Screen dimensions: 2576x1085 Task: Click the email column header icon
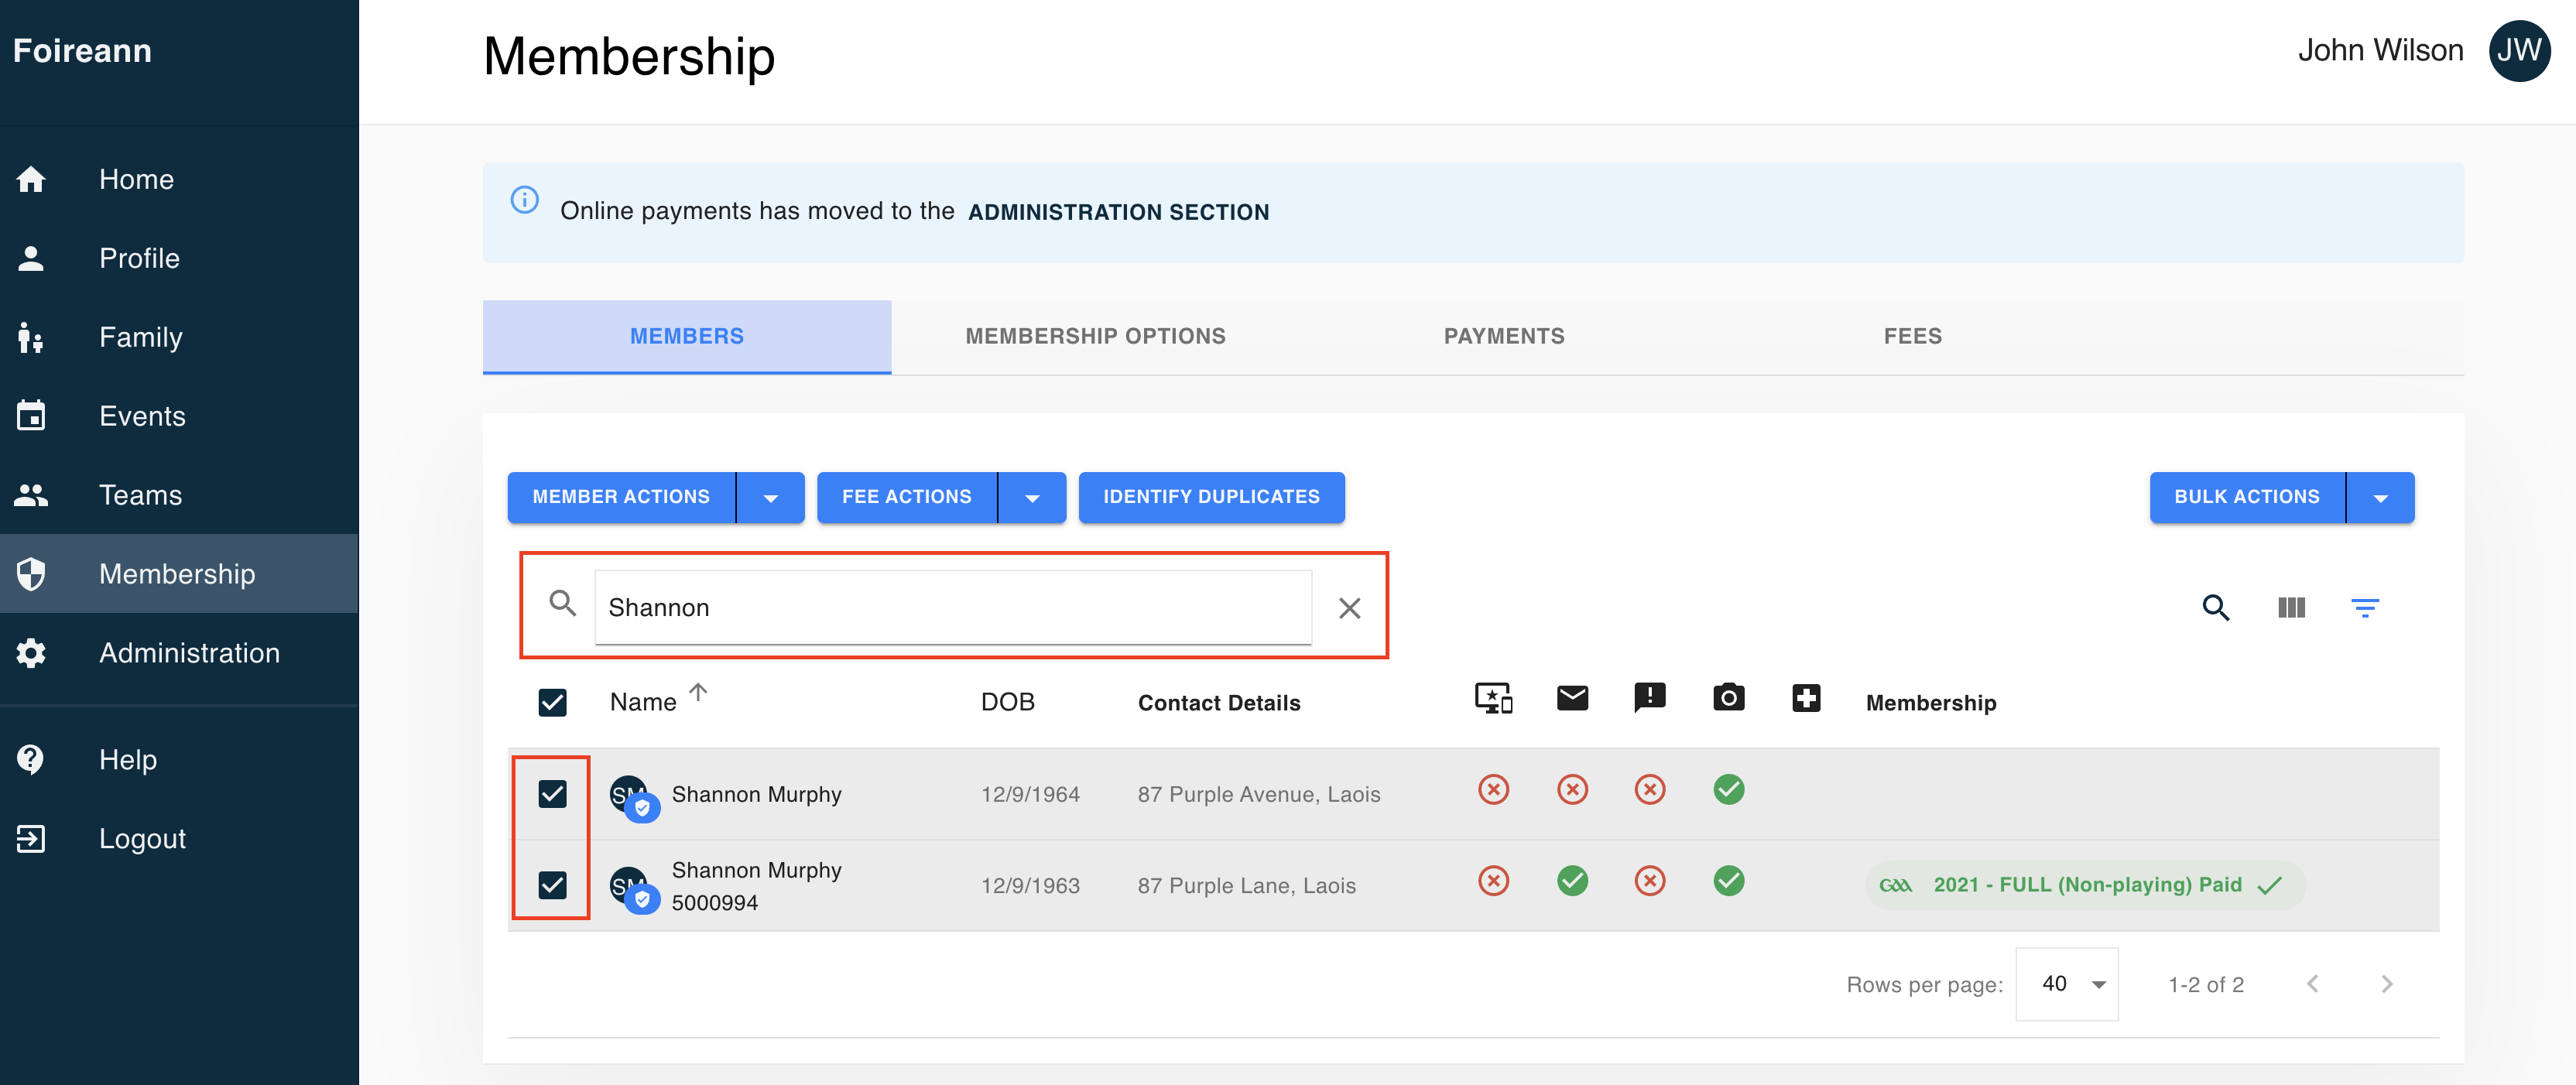click(x=1572, y=697)
